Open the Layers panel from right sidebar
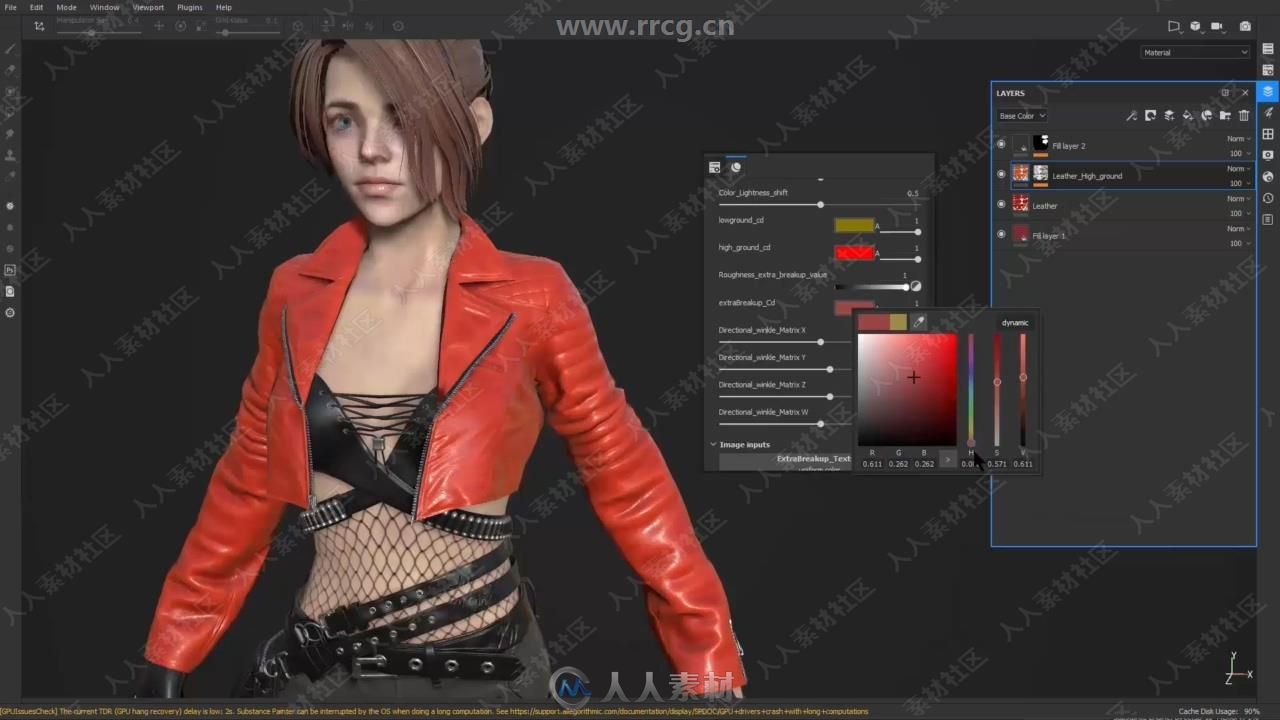The width and height of the screenshot is (1280, 720). 1268,91
